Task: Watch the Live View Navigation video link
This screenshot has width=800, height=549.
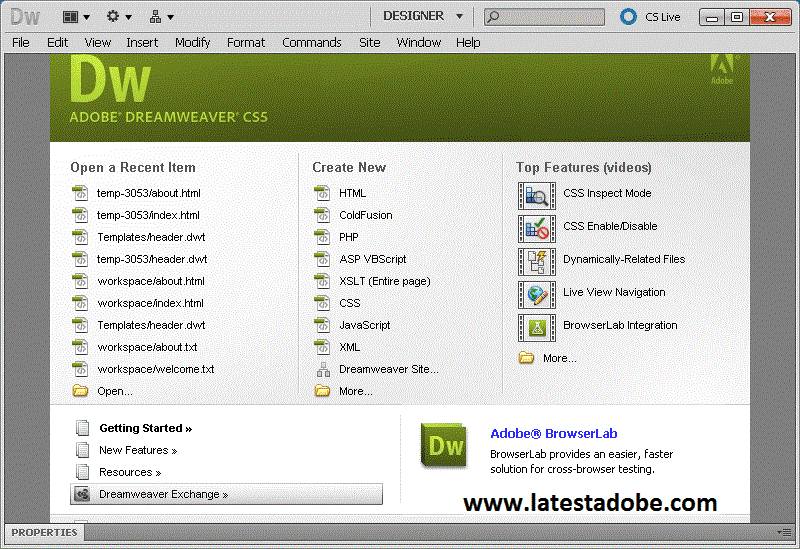Action: 614,292
